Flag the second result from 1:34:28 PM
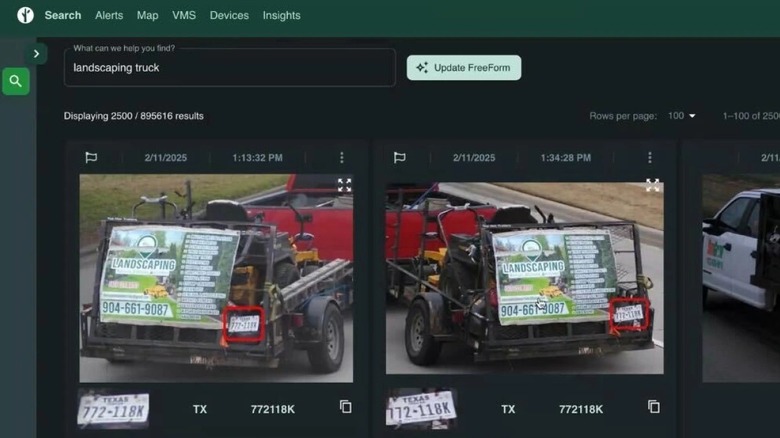 399,158
